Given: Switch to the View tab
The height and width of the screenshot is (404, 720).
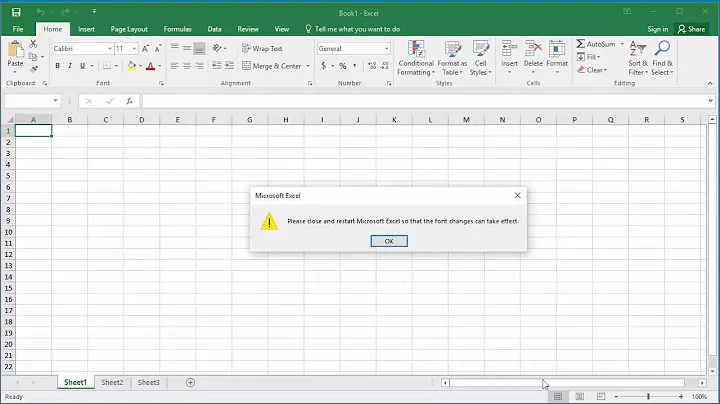Looking at the screenshot, I should (282, 29).
